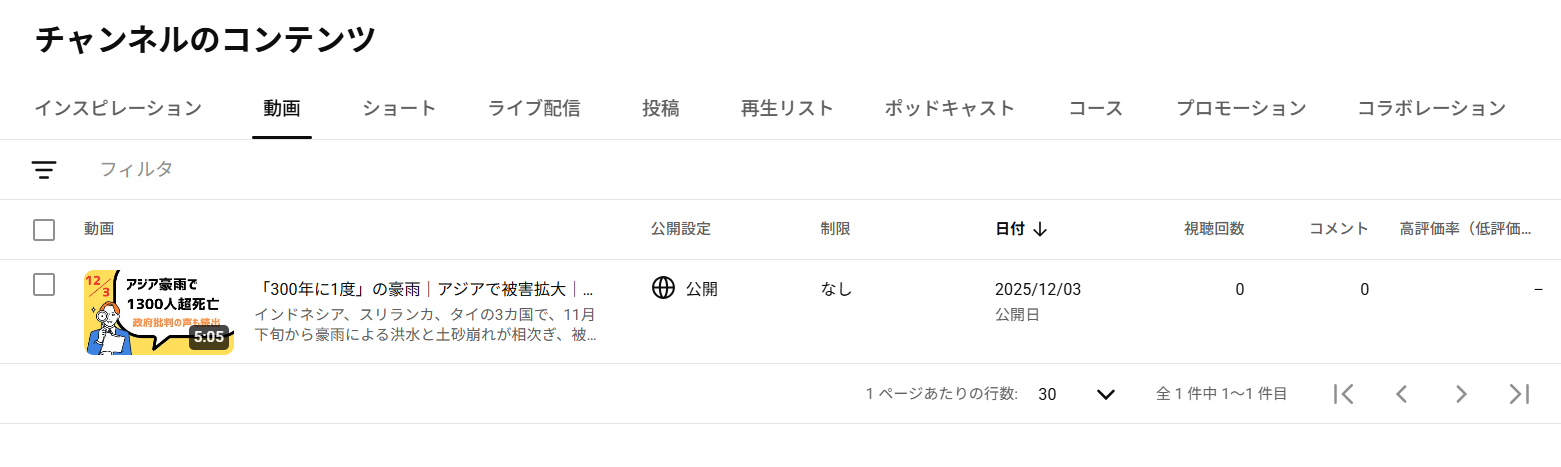
Task: Click the filter lines icon
Action: pyautogui.click(x=44, y=170)
